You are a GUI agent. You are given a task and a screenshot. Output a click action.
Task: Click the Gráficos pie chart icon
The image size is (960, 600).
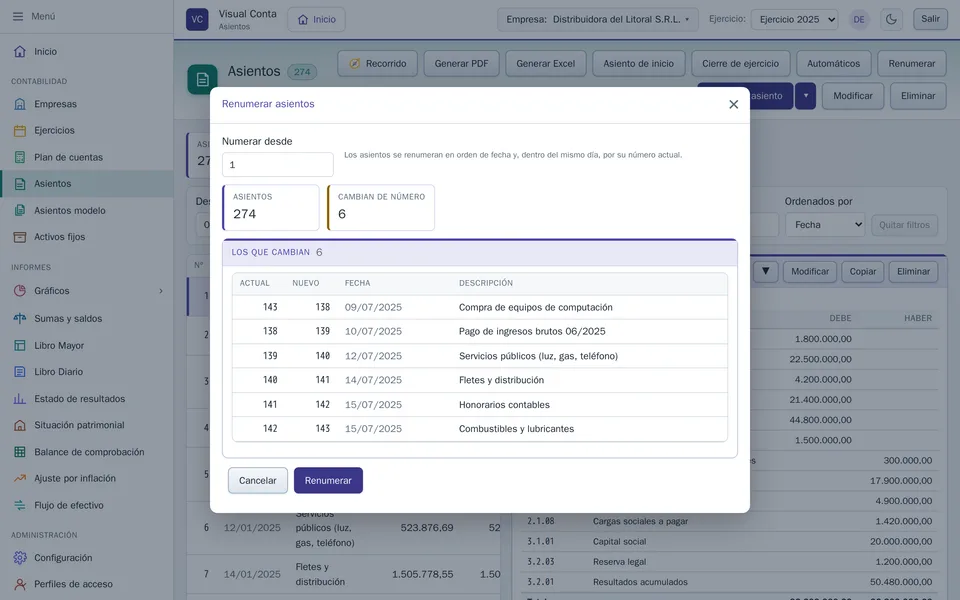click(20, 291)
